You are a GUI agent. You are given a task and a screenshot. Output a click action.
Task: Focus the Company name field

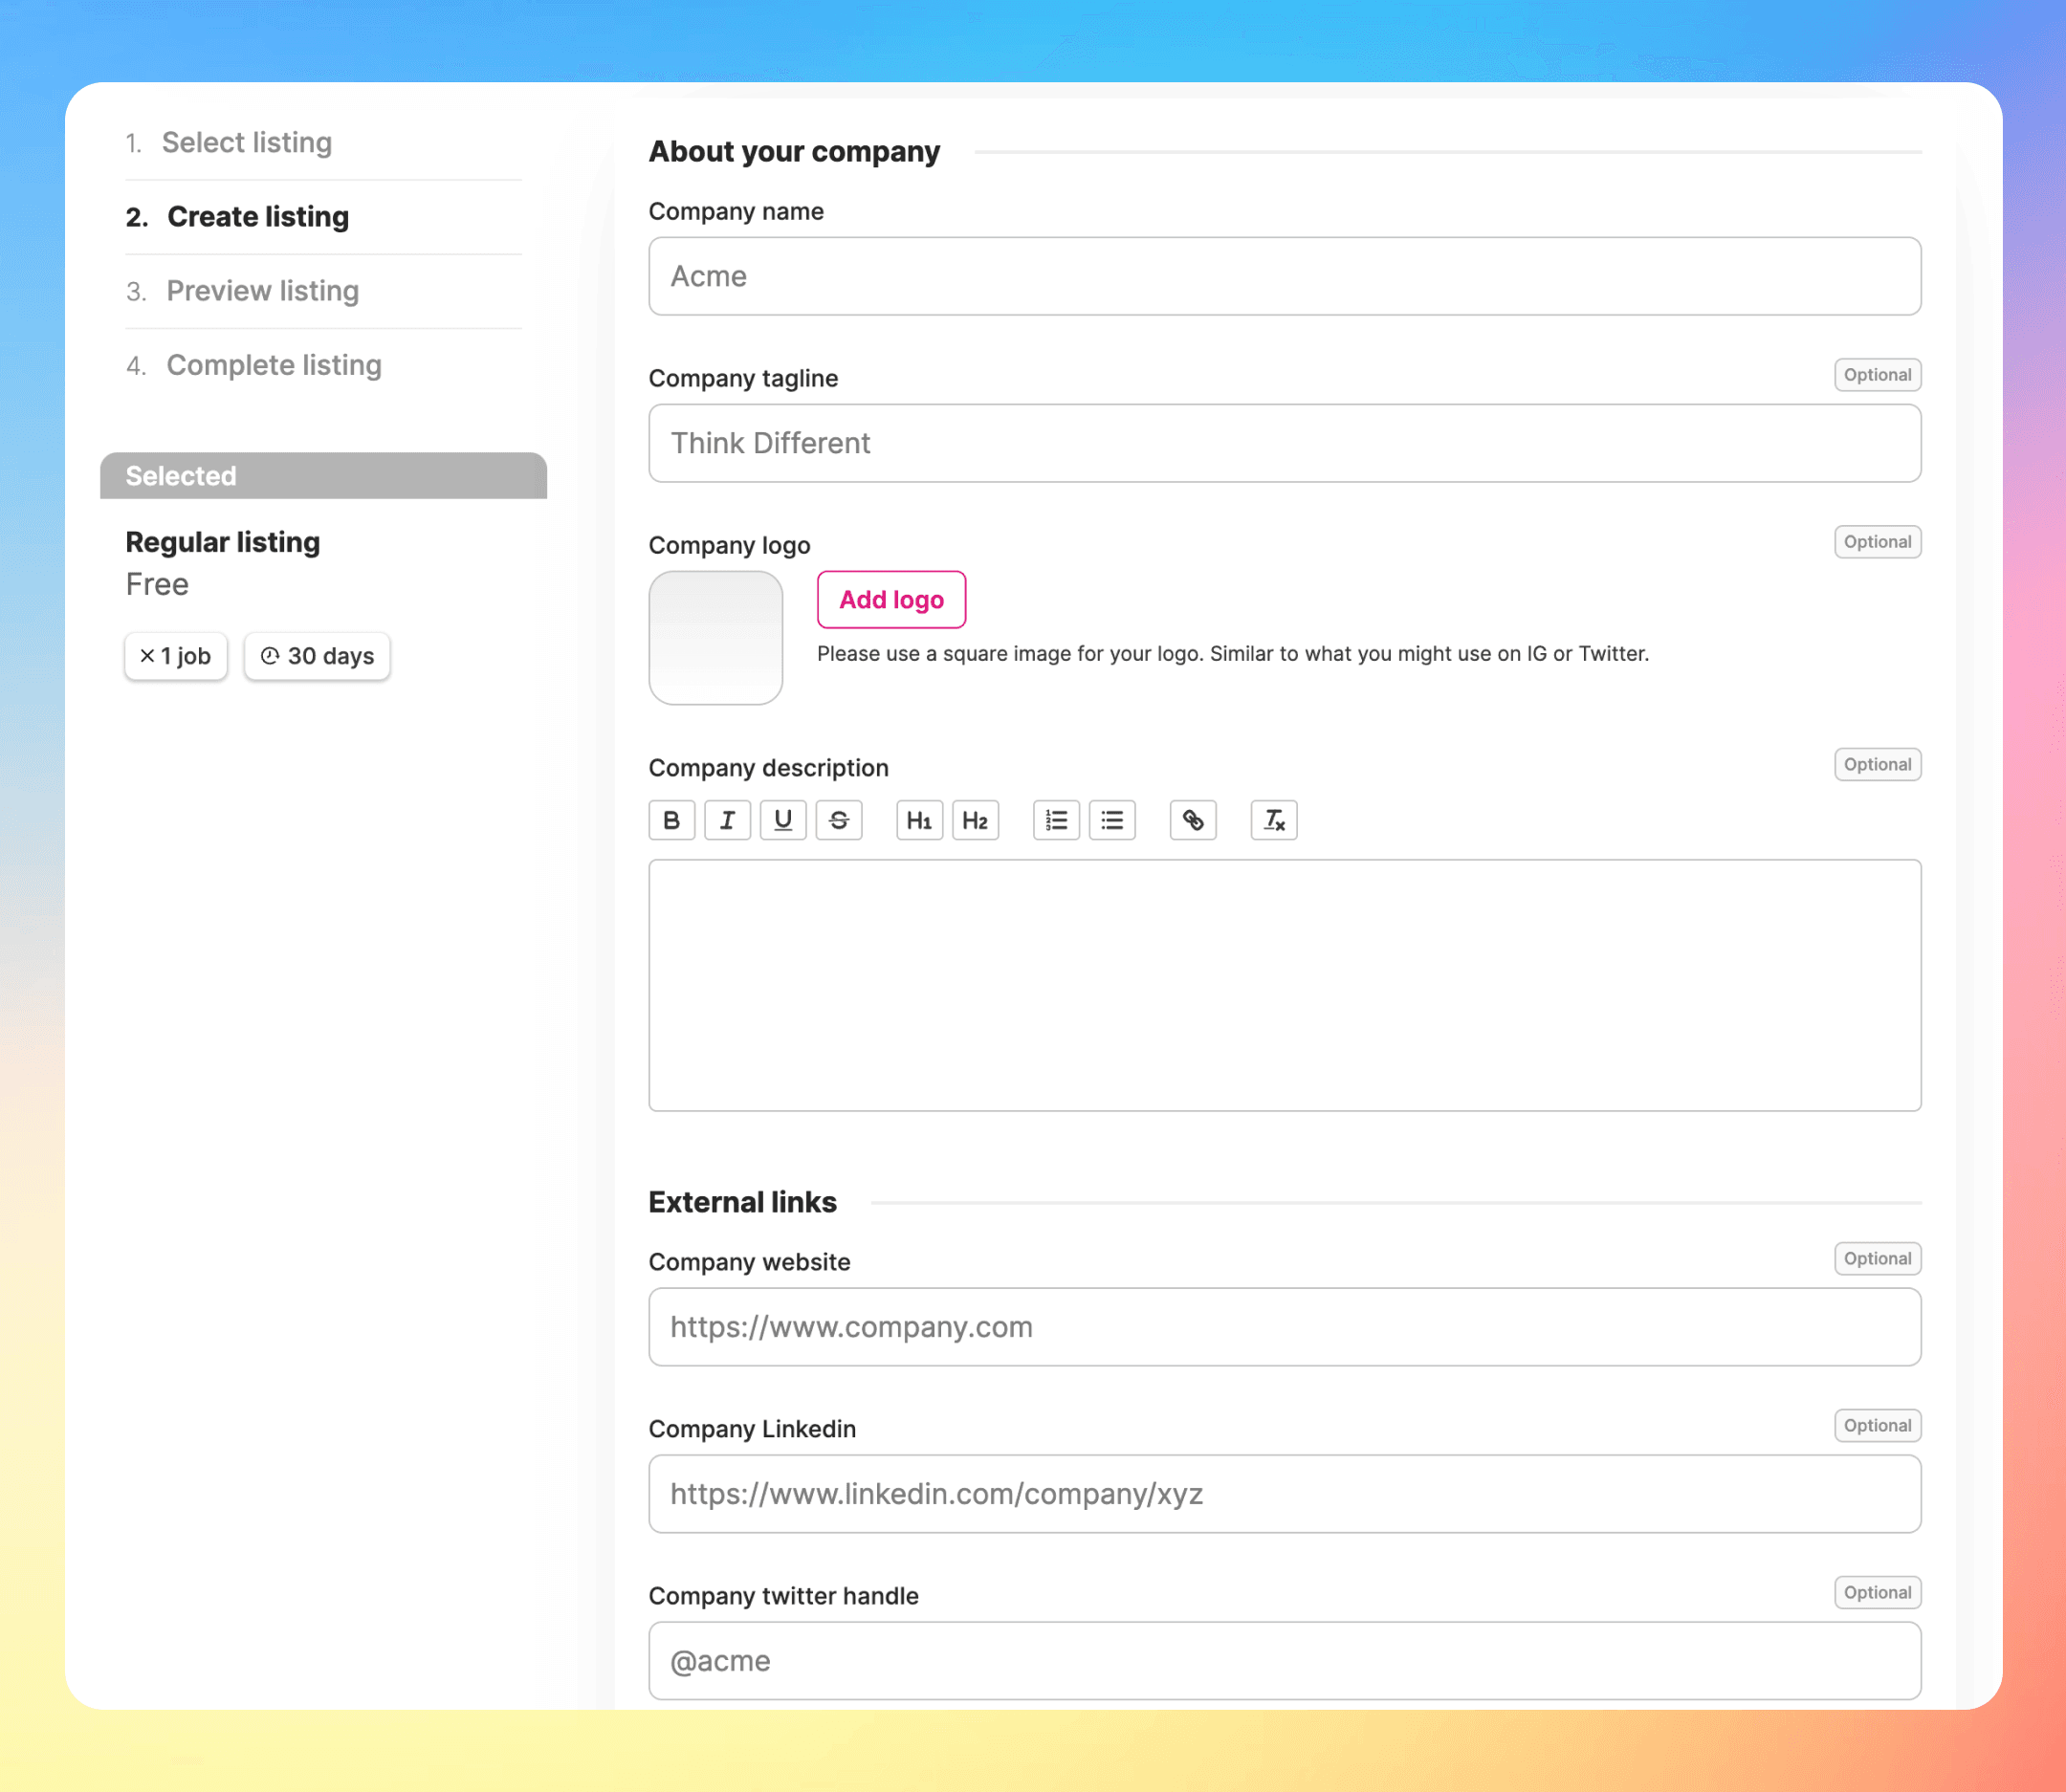(1284, 276)
